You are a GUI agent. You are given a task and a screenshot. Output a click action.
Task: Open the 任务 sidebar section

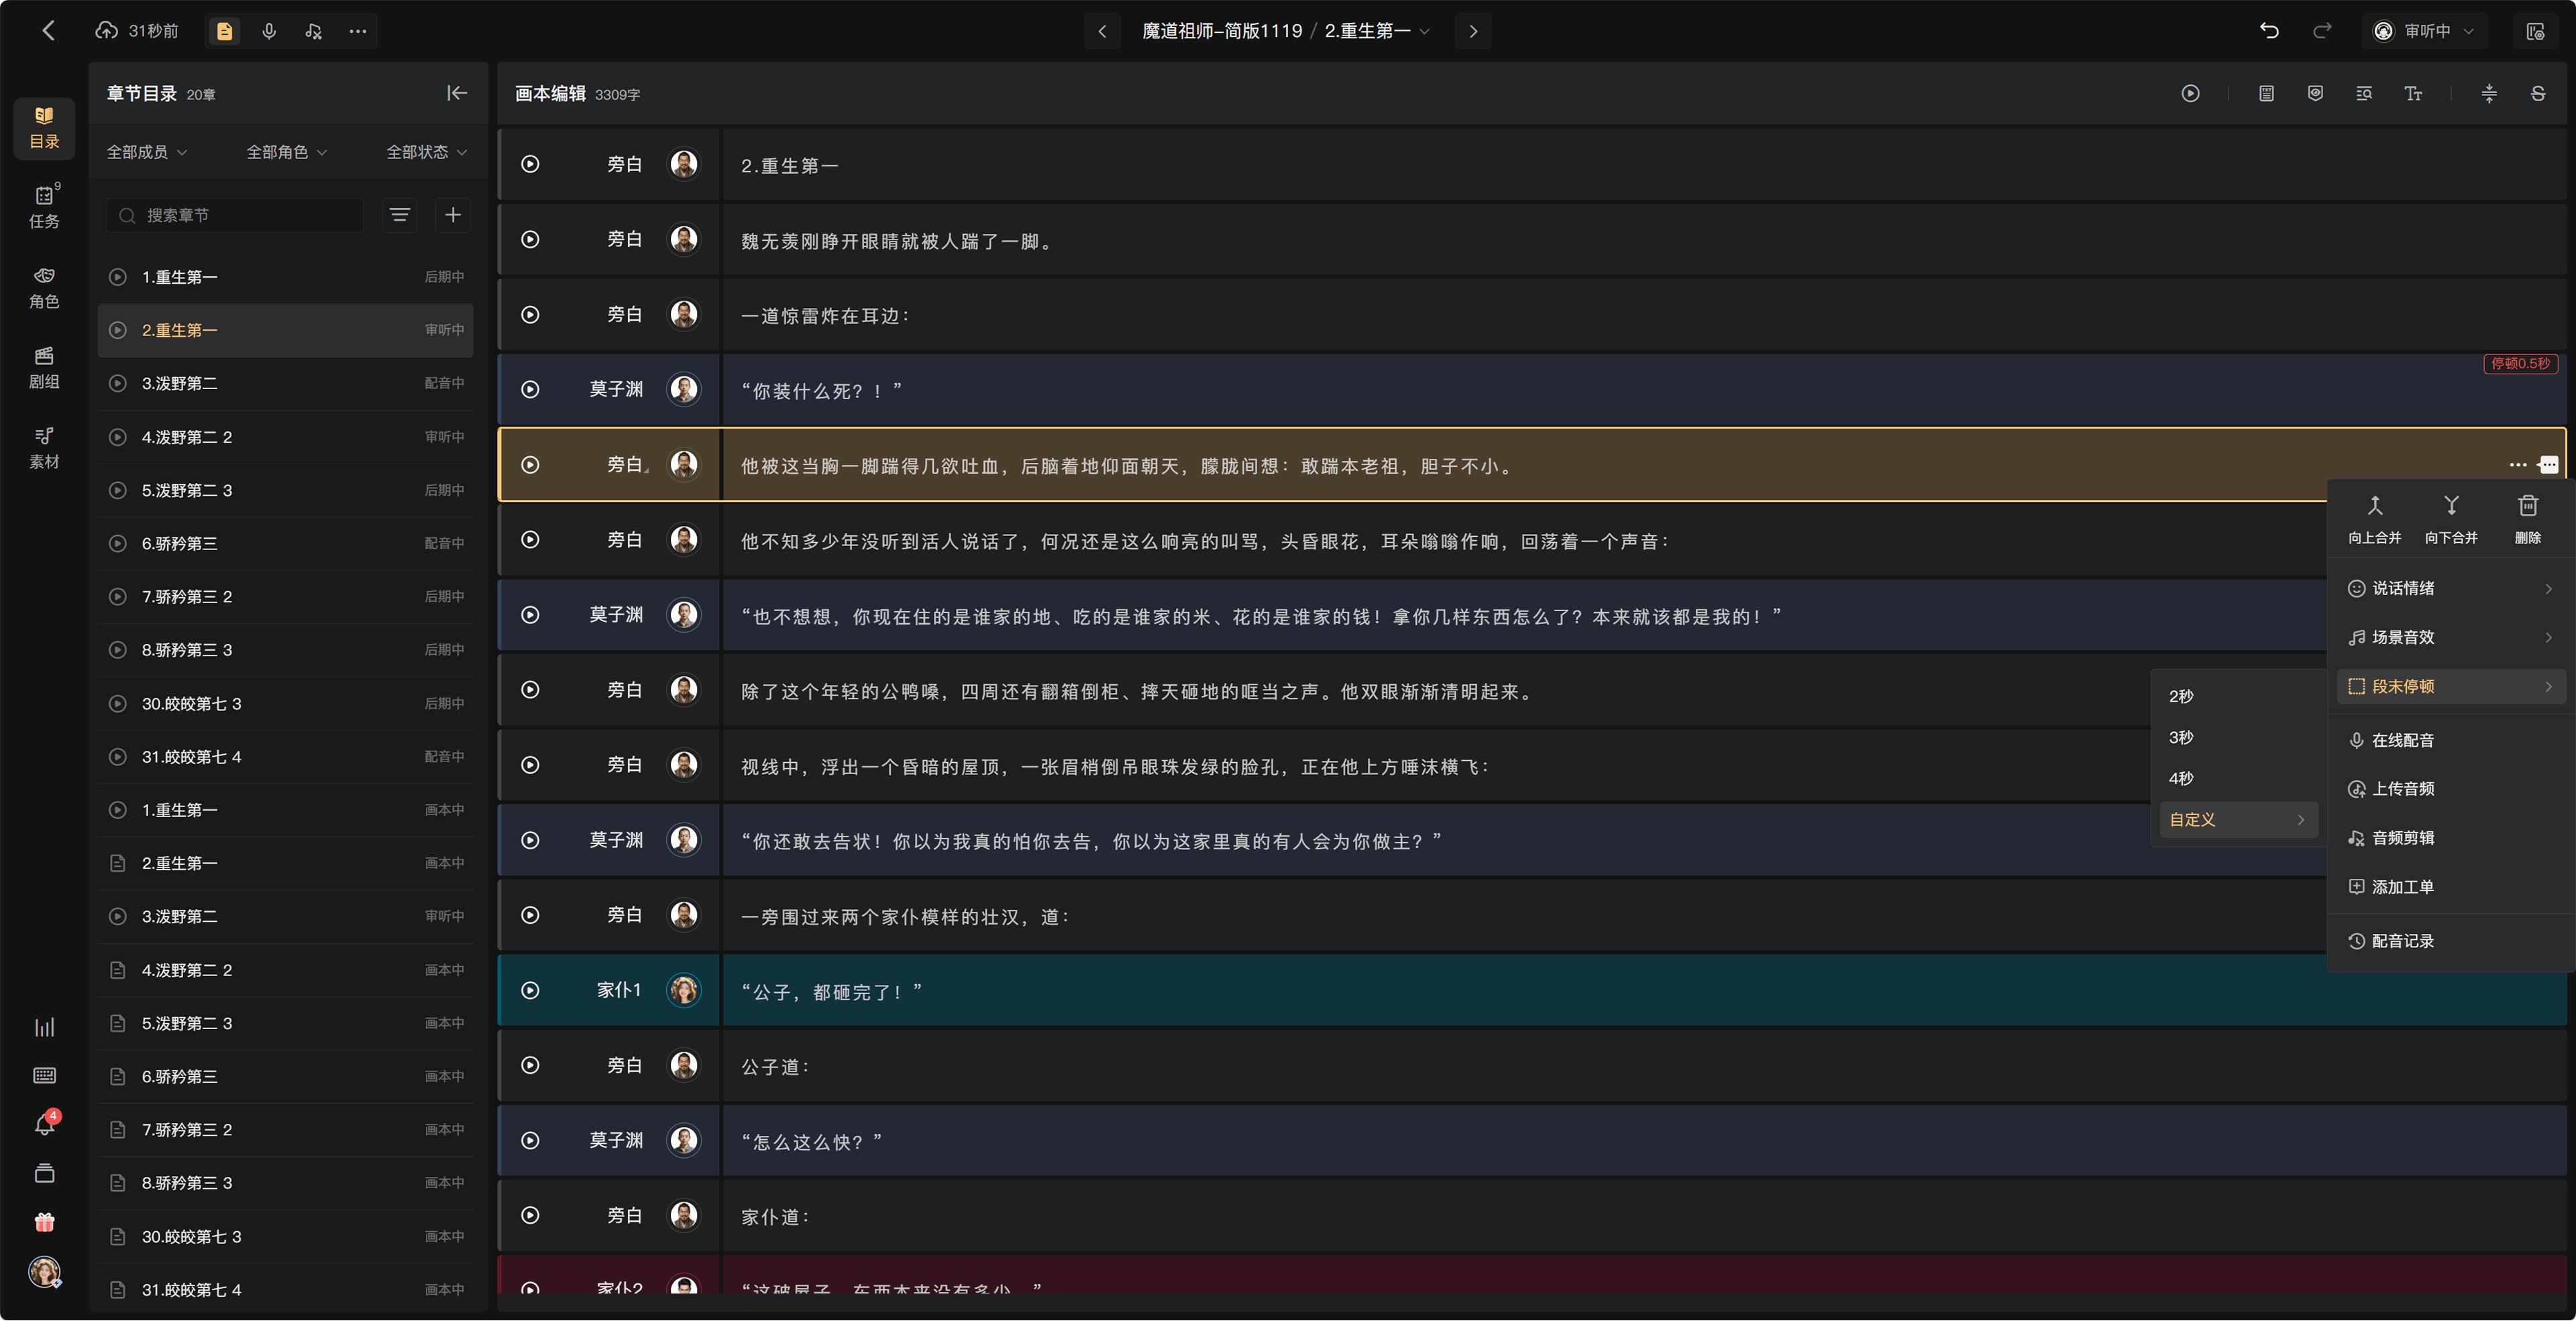(x=44, y=207)
